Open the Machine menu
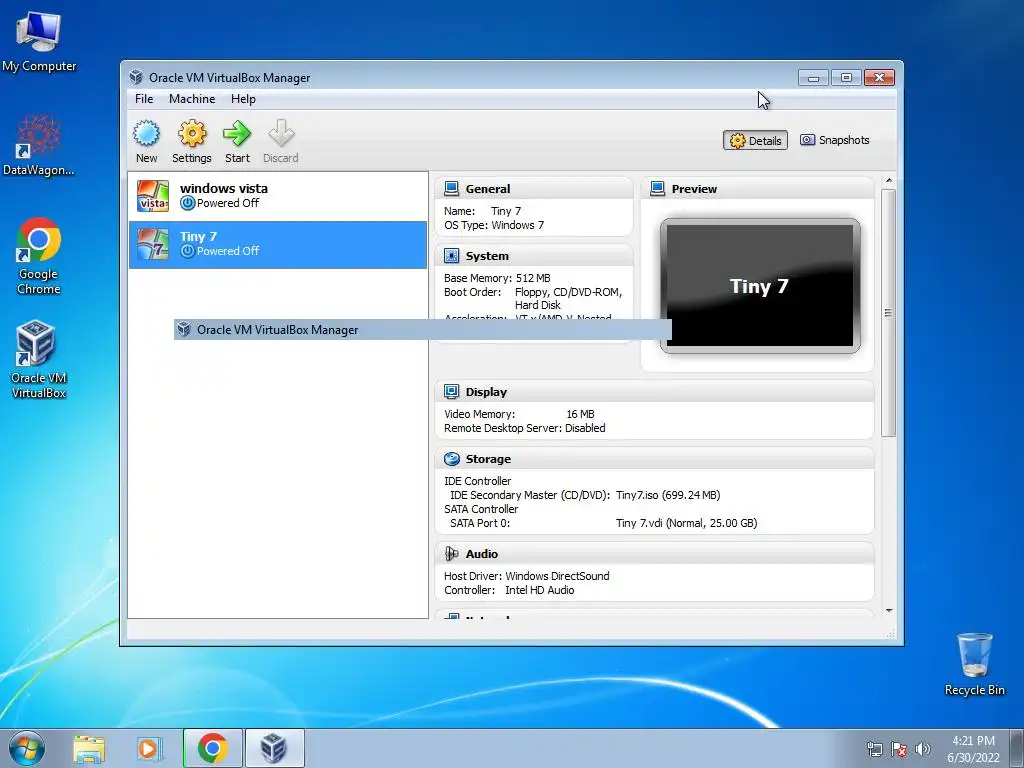Image resolution: width=1024 pixels, height=768 pixels. [x=192, y=99]
